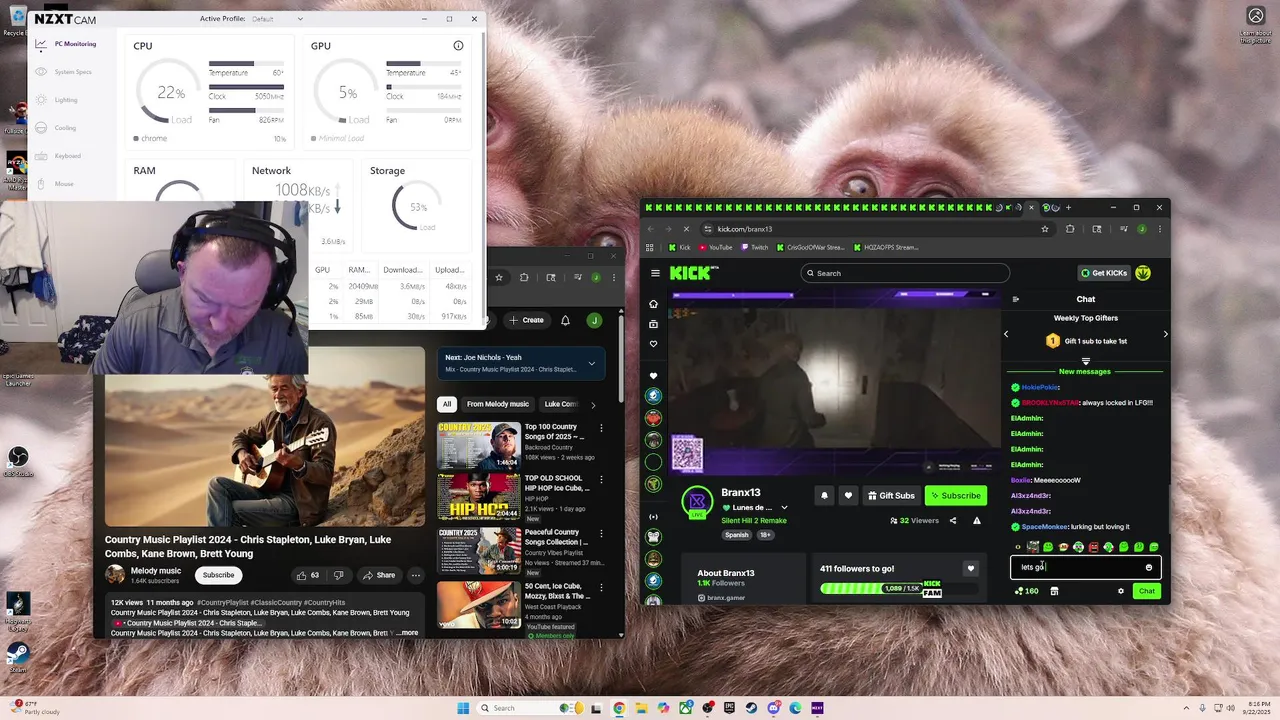The height and width of the screenshot is (720, 1280).
Task: Open Kick hamburger sidebar menu
Action: (x=655, y=273)
